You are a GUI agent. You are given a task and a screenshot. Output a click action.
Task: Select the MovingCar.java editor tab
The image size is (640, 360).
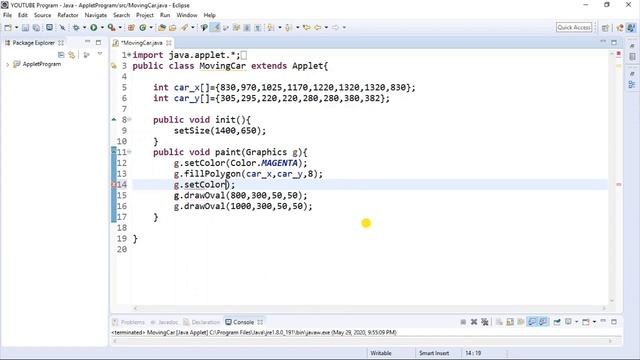(x=142, y=43)
